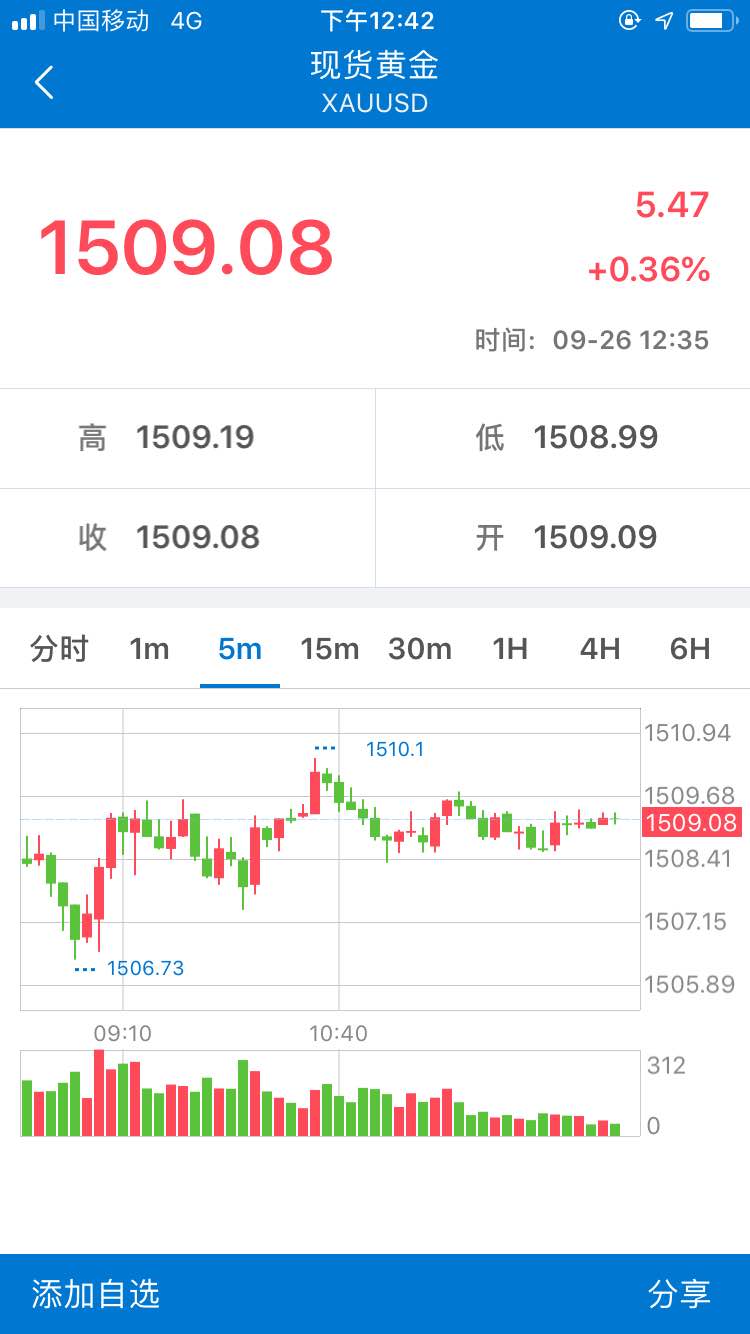Tap the back arrow icon

pyautogui.click(x=44, y=82)
